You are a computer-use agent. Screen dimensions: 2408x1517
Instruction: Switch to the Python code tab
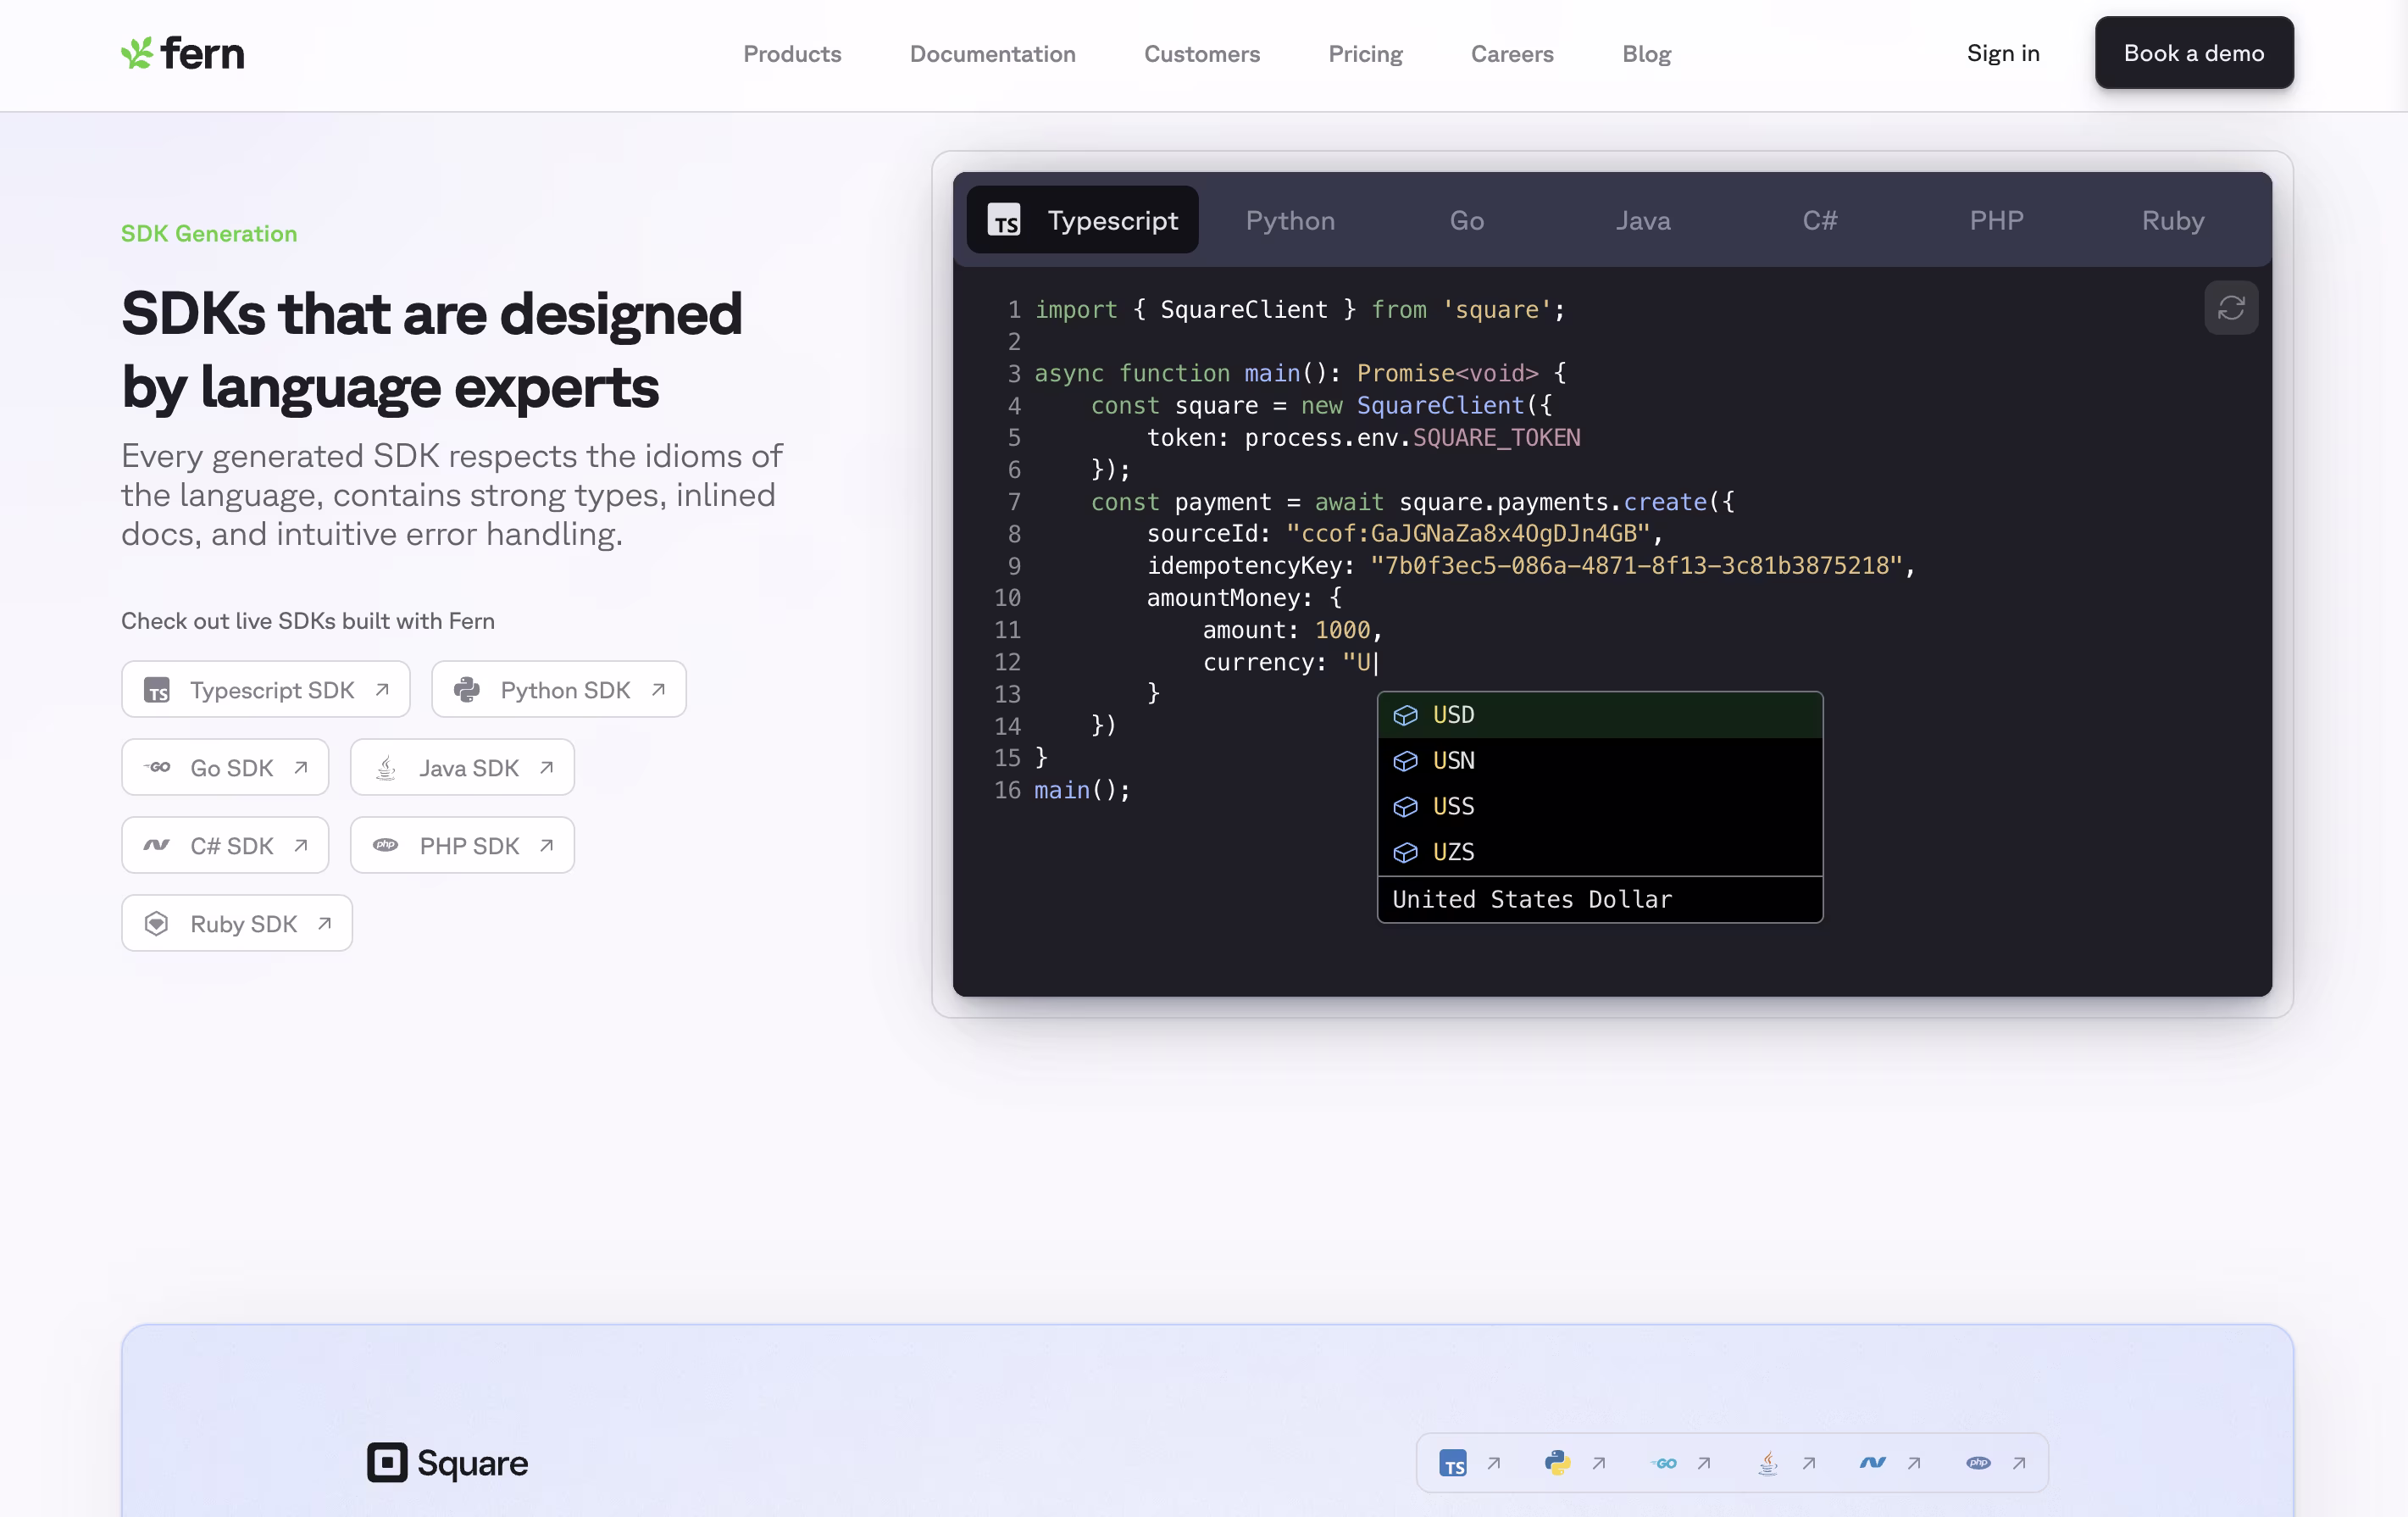point(1290,220)
